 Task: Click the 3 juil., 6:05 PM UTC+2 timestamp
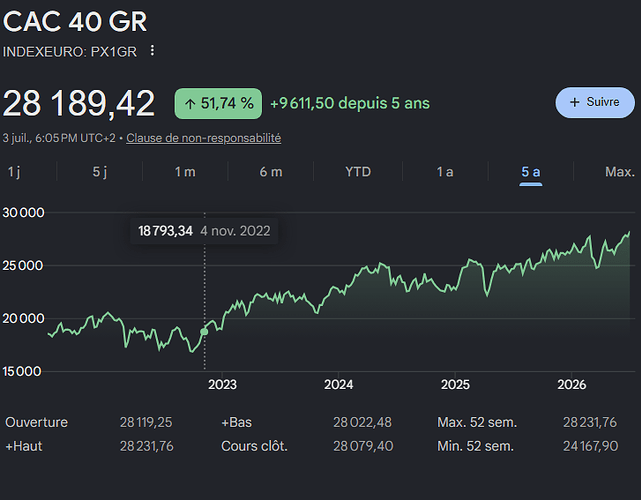[x=59, y=138]
